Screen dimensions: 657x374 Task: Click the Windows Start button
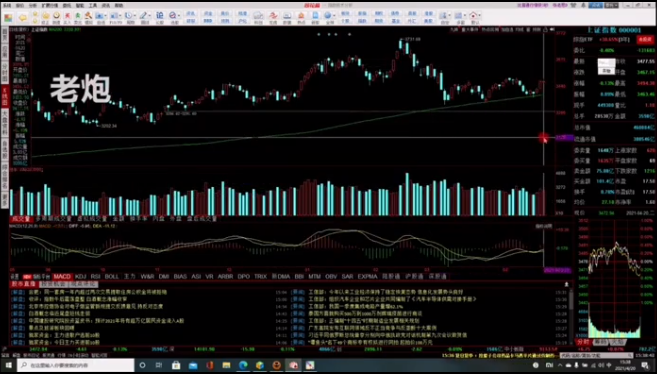point(8,365)
